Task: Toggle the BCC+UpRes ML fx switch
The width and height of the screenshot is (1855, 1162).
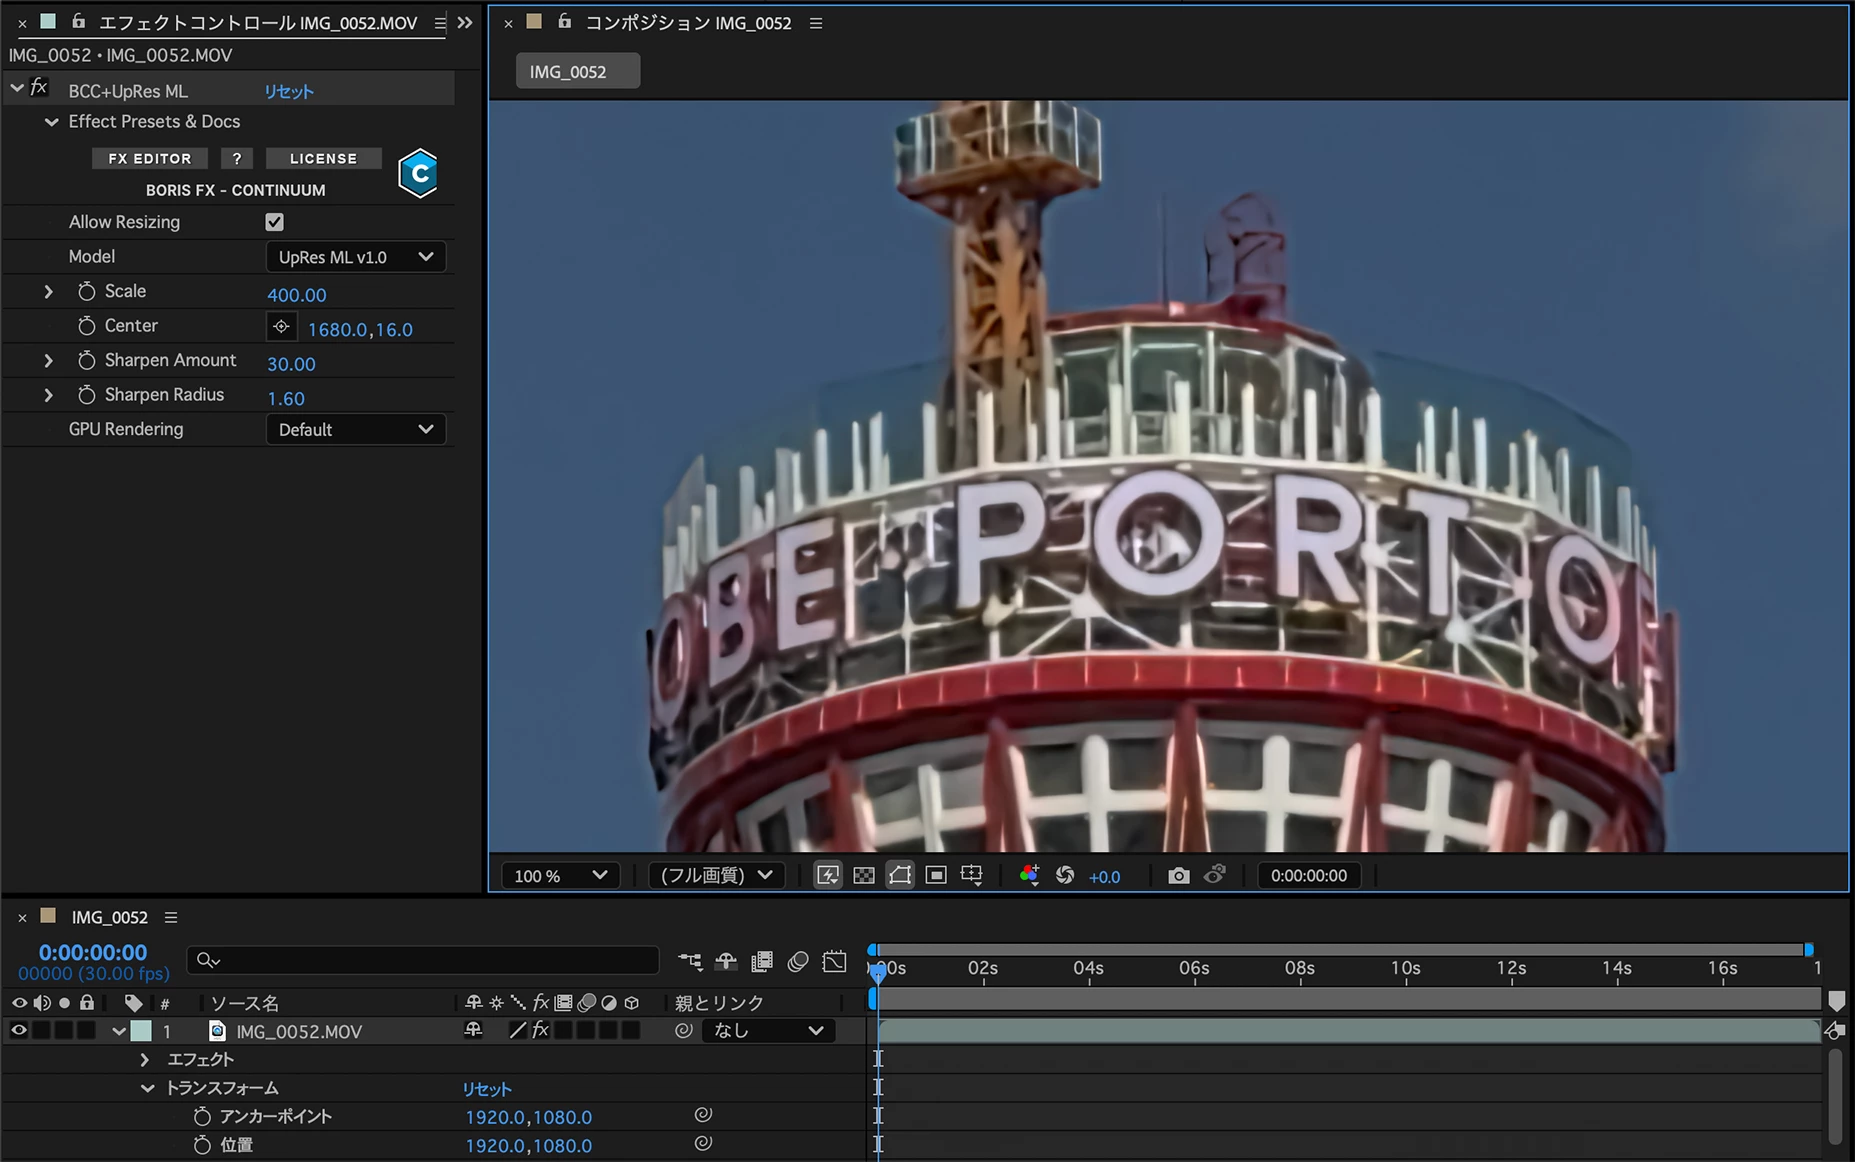Action: pos(39,88)
